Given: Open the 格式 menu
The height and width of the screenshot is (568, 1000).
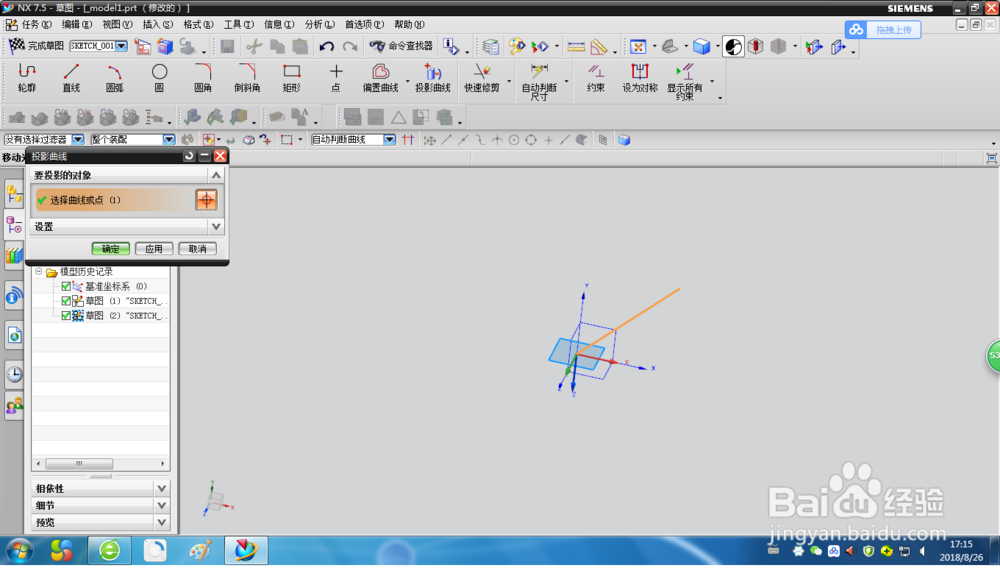Looking at the screenshot, I should click(198, 24).
